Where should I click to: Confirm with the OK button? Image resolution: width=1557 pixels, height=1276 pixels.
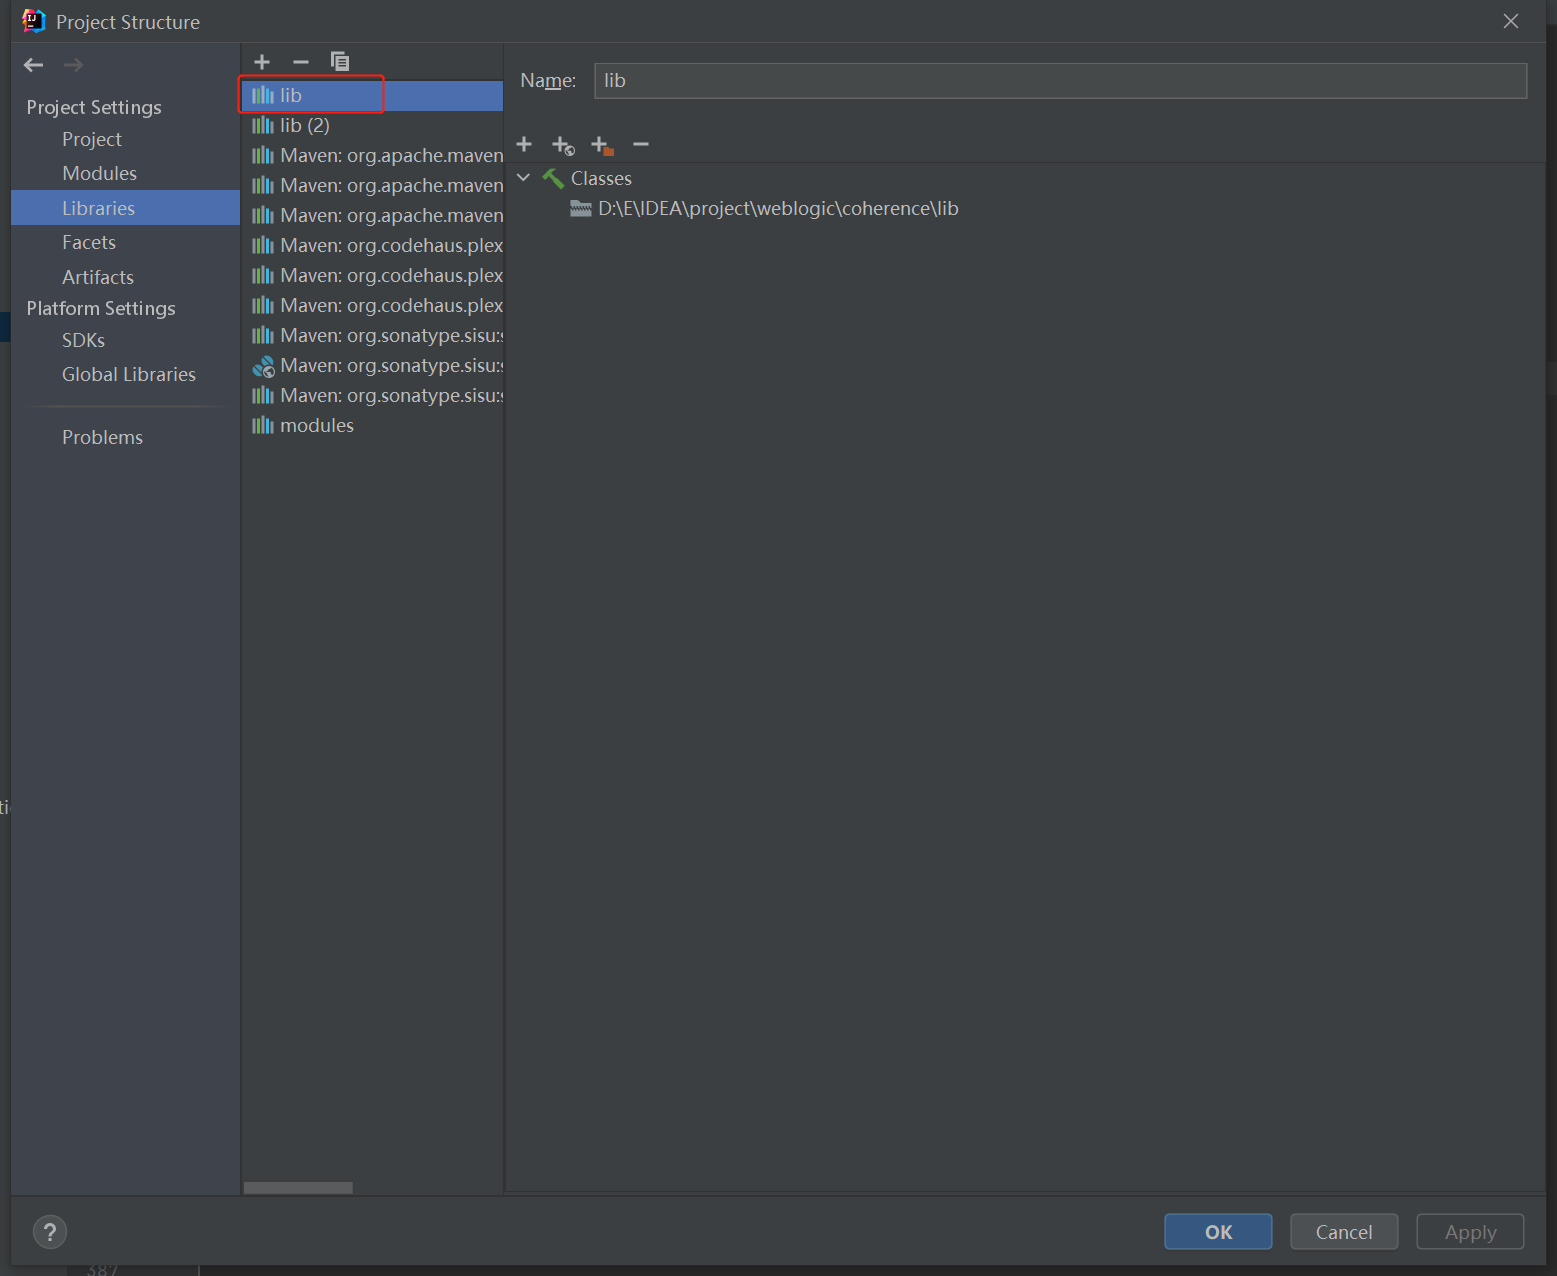pyautogui.click(x=1218, y=1232)
